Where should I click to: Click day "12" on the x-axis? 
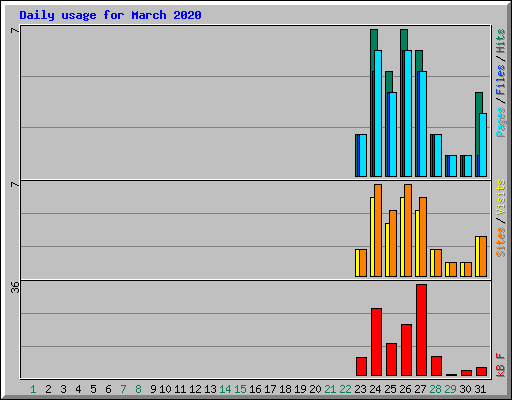point(195,389)
